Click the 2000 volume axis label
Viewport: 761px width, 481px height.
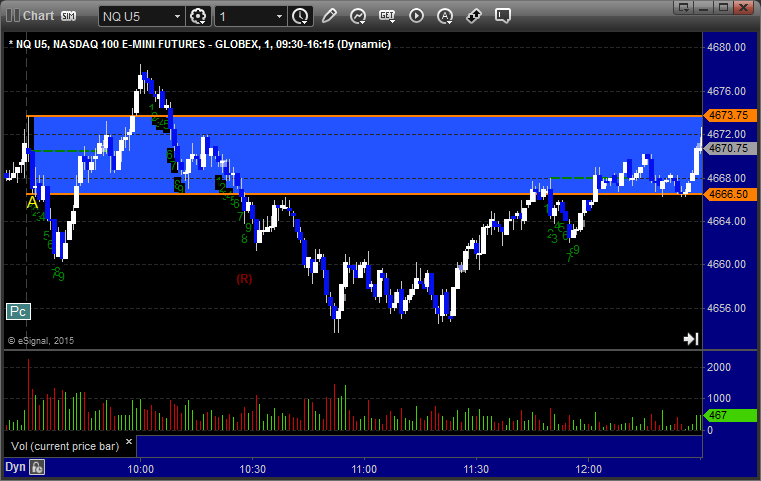(719, 367)
